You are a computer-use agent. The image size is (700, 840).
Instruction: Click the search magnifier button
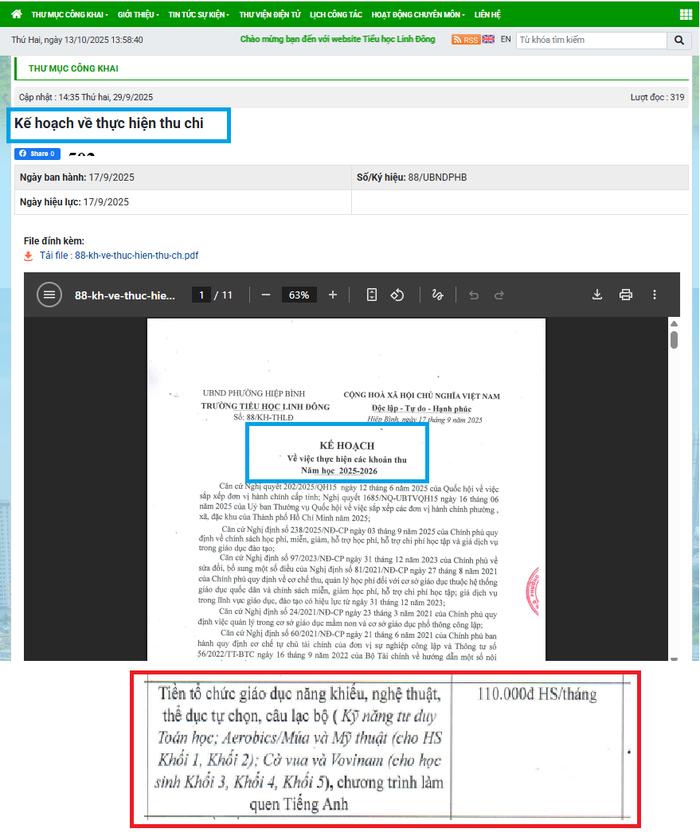(x=681, y=40)
